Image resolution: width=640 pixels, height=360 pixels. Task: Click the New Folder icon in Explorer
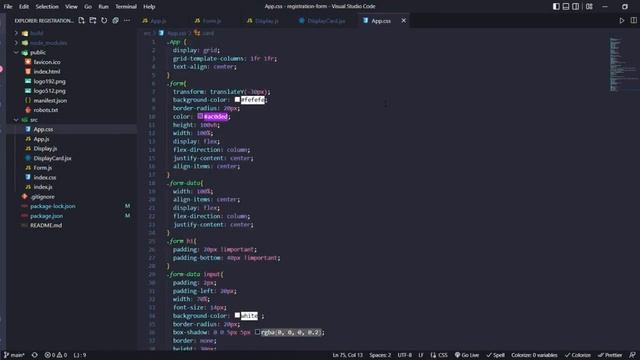[93, 20]
